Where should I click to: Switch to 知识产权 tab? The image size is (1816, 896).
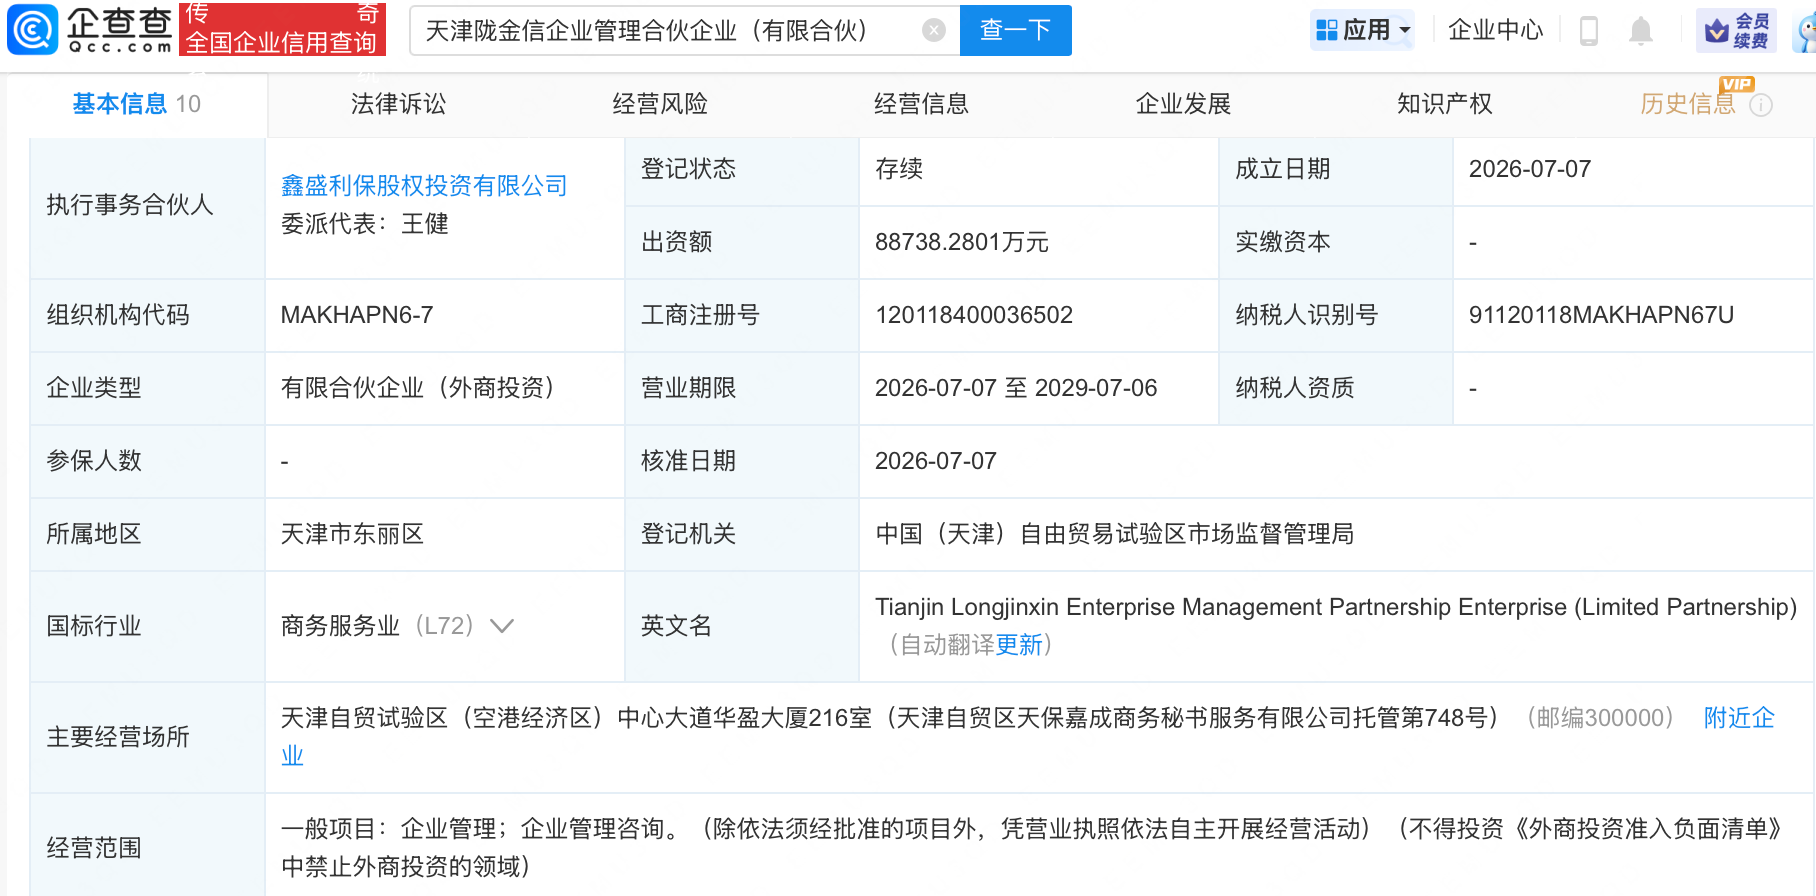1444,104
